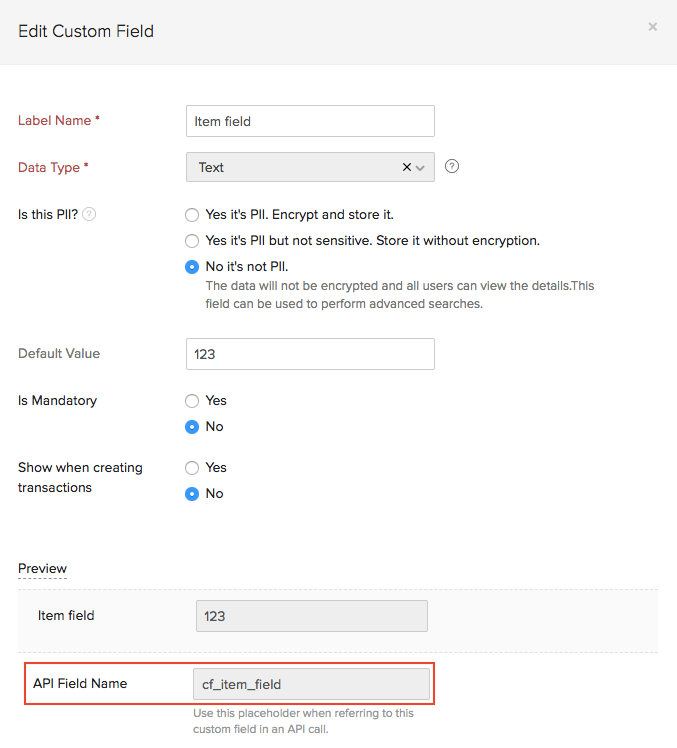Expand the Data Type chevron arrow
Viewport: 677px width, 748px height.
421,168
